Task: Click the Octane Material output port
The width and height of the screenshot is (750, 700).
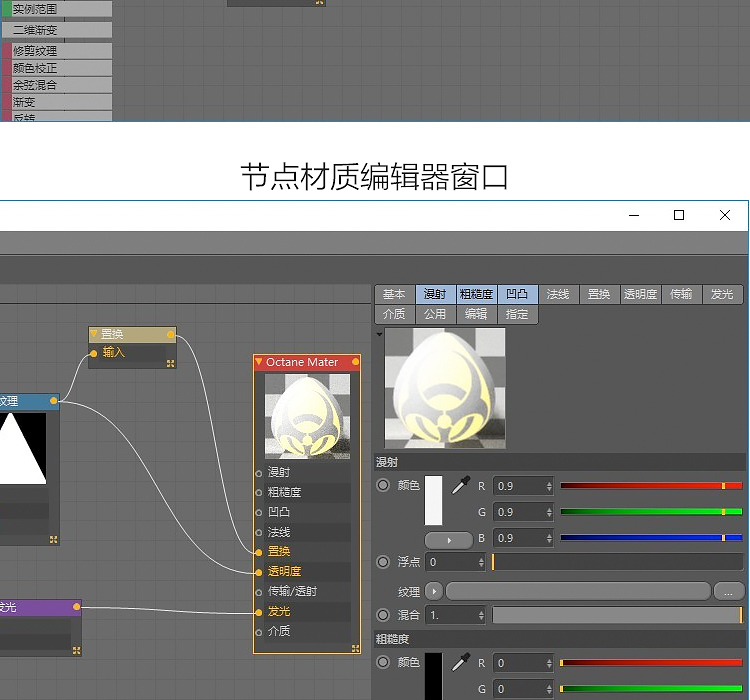Action: click(x=355, y=362)
